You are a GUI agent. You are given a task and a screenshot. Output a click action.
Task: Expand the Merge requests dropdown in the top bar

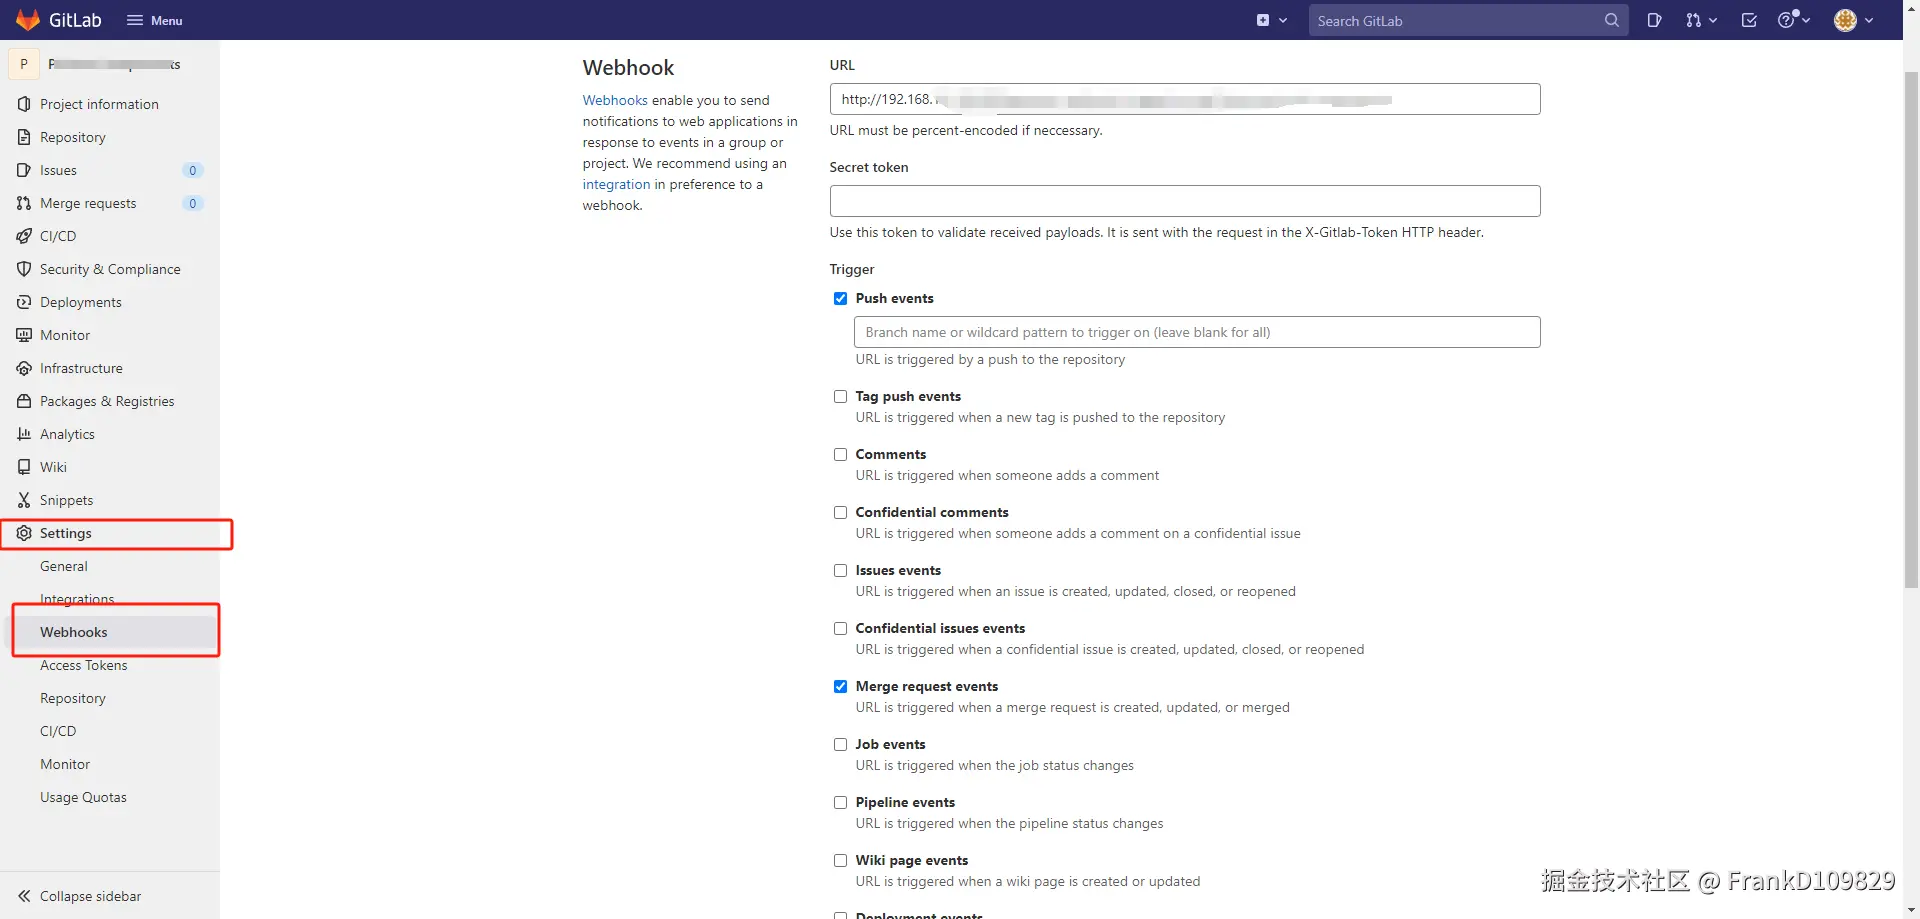coord(1700,20)
